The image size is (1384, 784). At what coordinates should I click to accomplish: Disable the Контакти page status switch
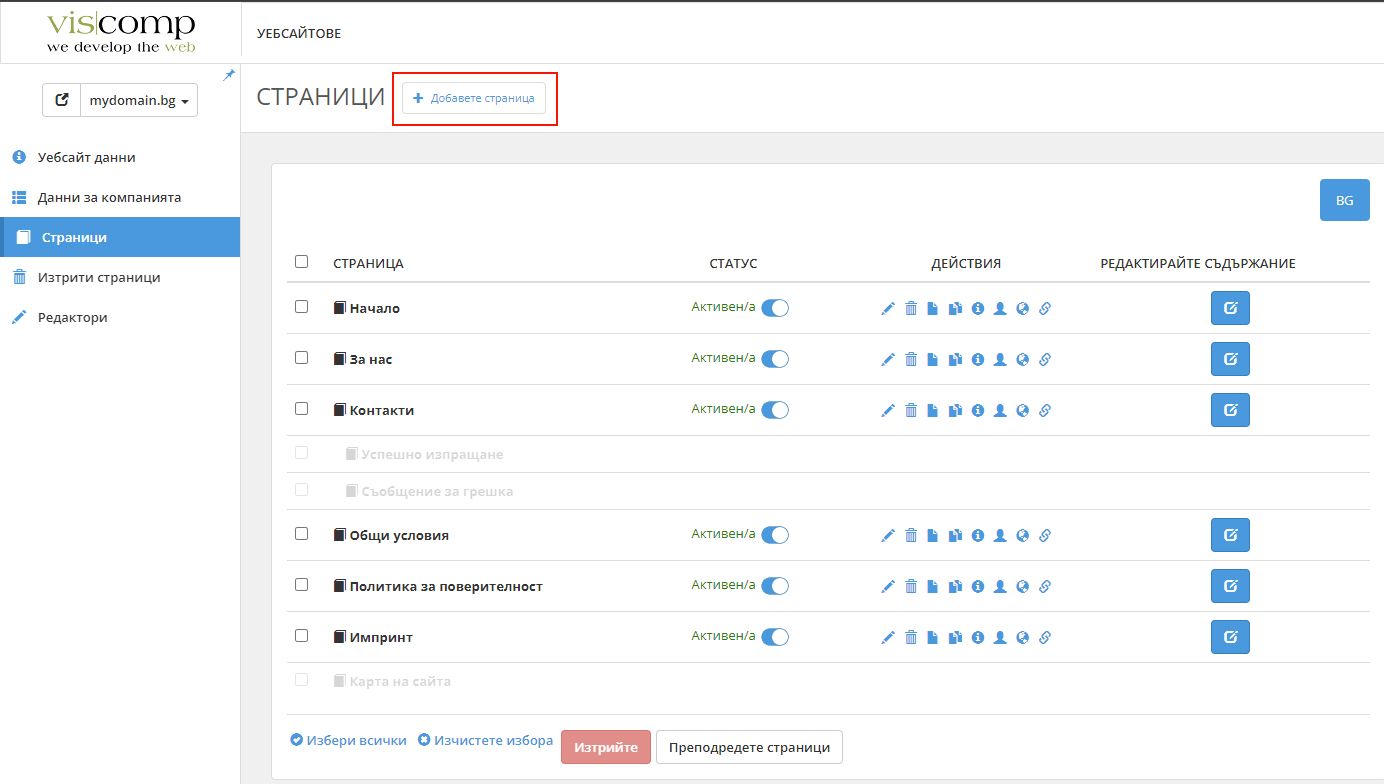coord(775,410)
